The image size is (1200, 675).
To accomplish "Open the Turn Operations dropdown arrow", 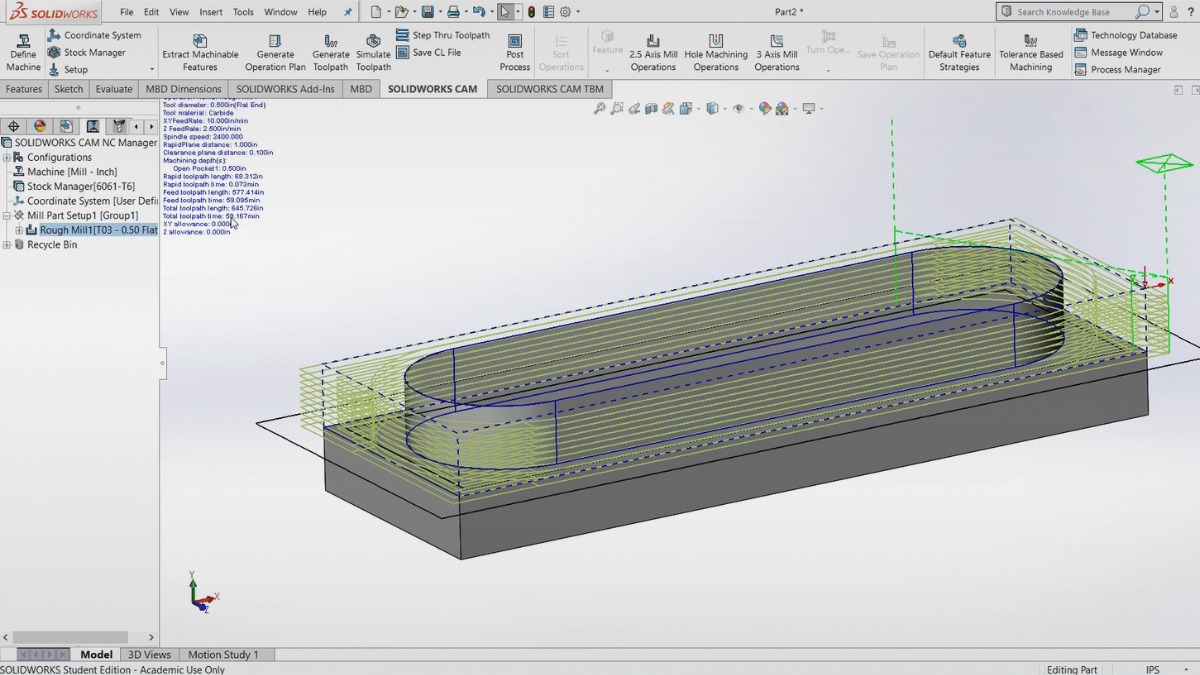I will [x=828, y=70].
